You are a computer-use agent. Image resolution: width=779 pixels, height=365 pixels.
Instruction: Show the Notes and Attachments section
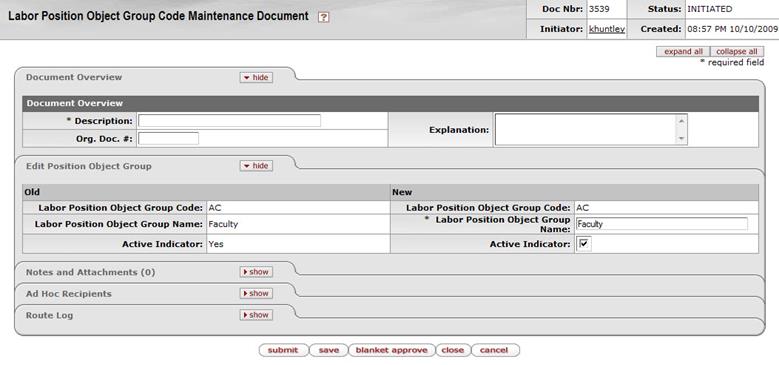(x=256, y=272)
